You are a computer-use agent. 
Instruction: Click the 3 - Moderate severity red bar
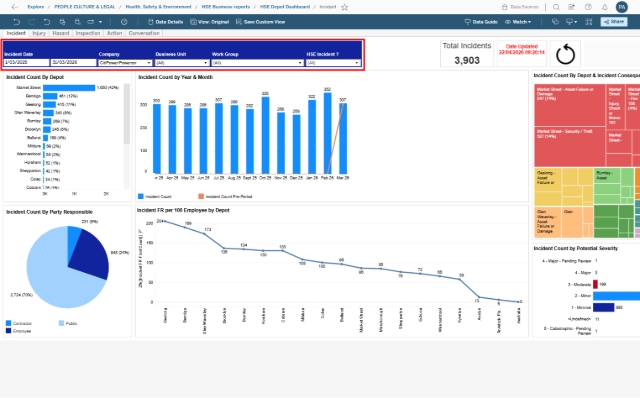596,284
